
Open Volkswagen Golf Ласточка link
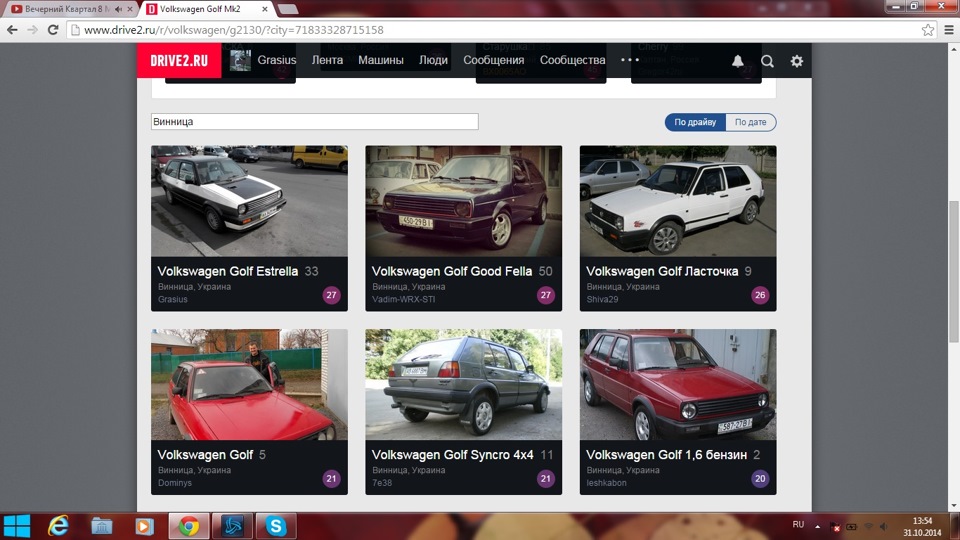[662, 271]
